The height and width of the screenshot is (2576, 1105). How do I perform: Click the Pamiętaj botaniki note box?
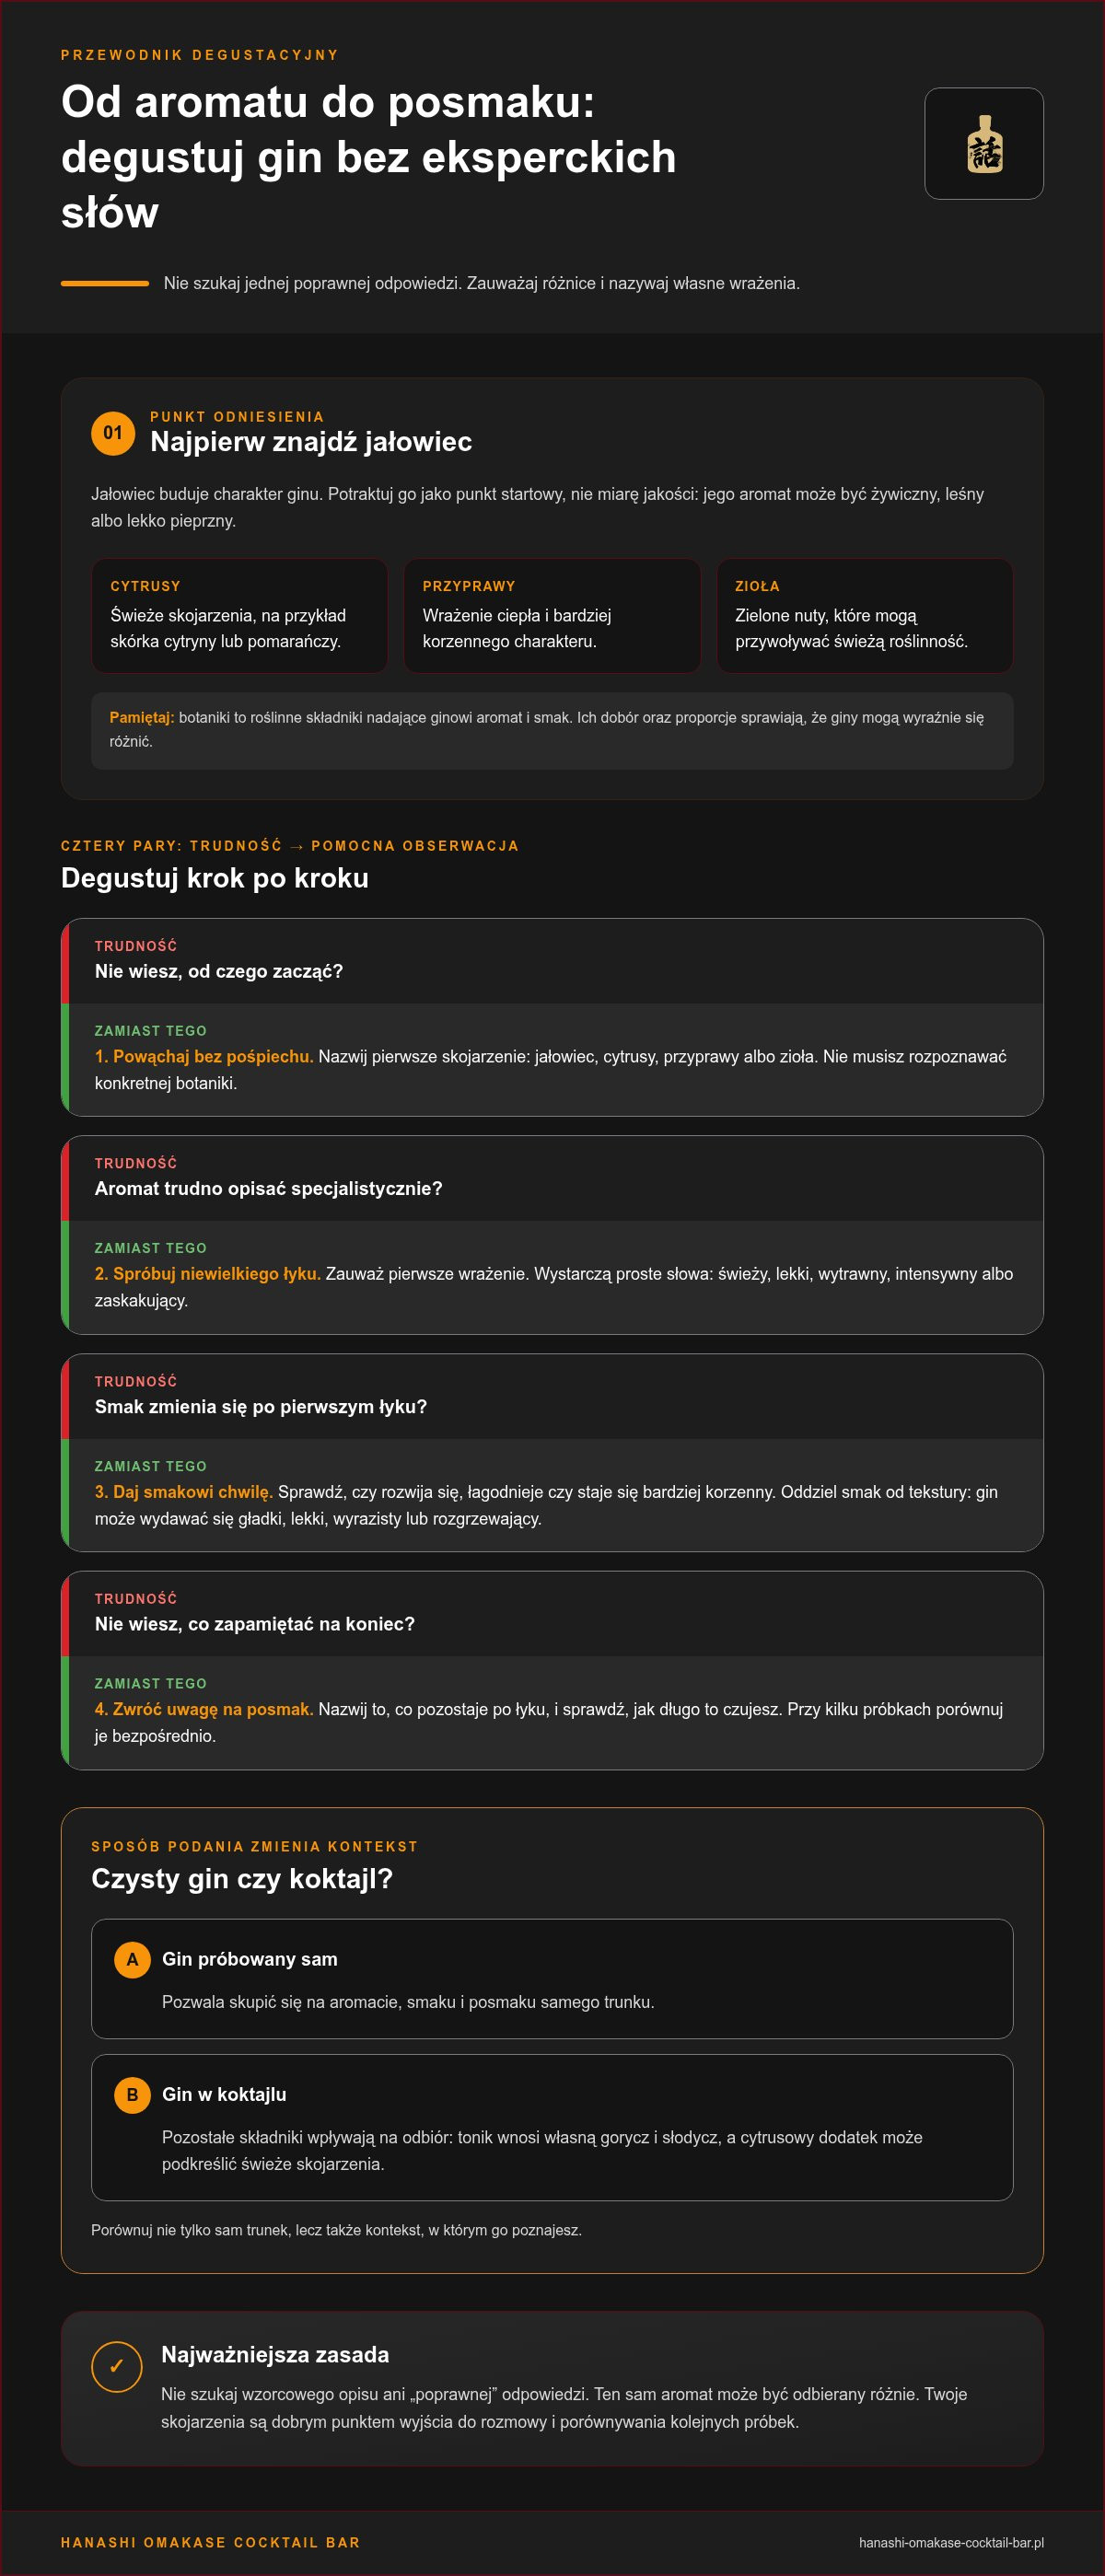pos(552,730)
